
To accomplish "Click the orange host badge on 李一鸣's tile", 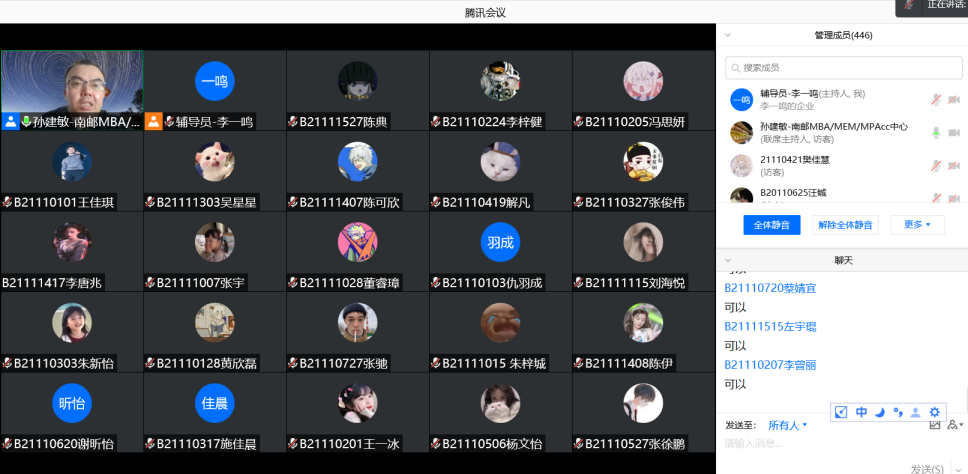I will [154, 121].
